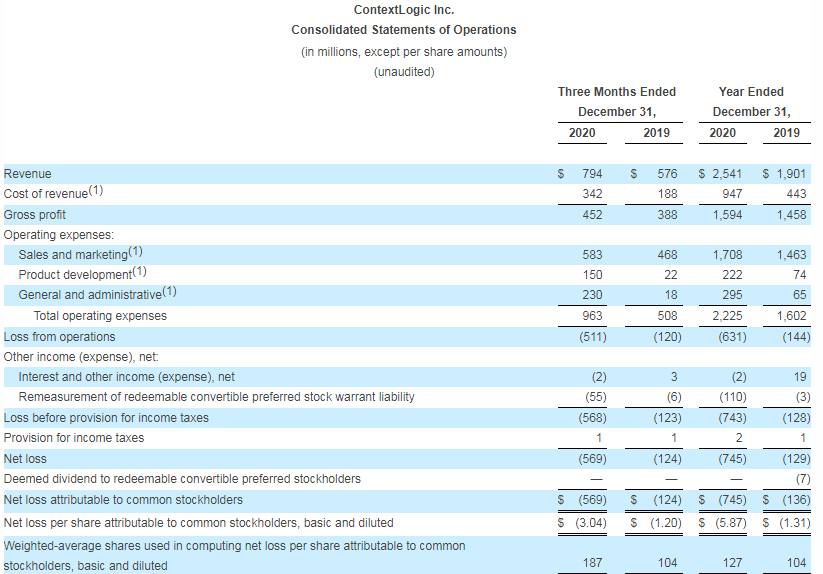
Task: Select the General and administrative row label
Action: click(97, 293)
